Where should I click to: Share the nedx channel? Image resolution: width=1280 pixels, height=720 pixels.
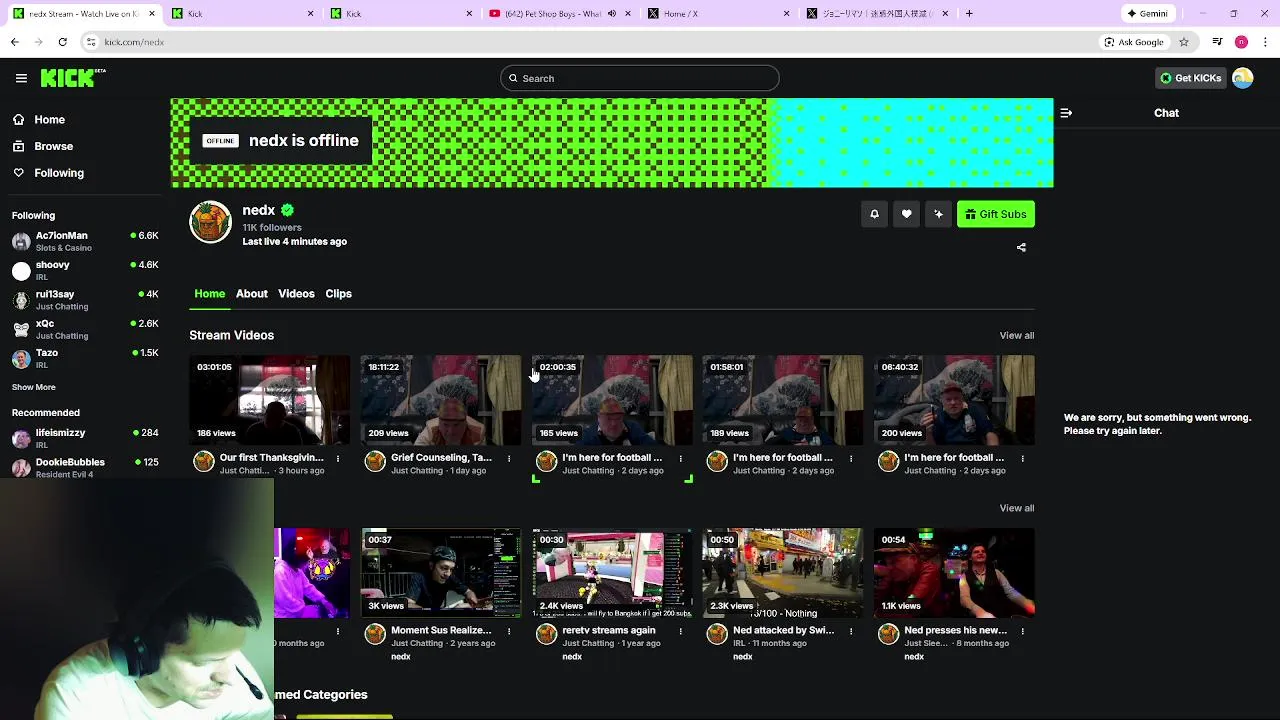[x=1021, y=248]
